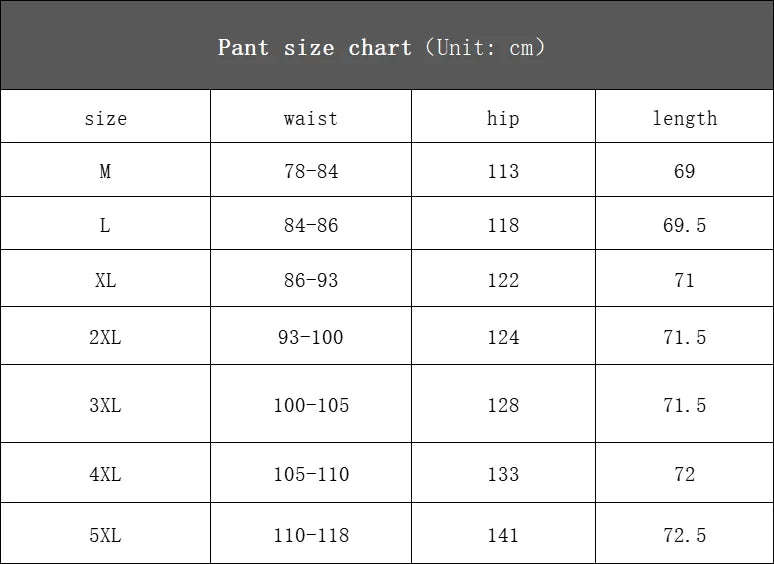Click the "Pant size chart" title banner
This screenshot has height=564, width=774.
[x=381, y=47]
